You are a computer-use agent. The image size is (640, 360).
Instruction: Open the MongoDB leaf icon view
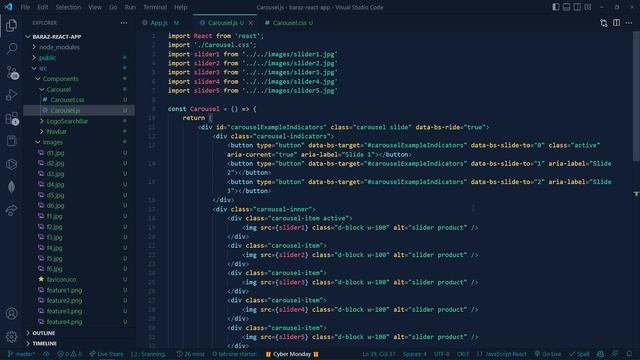tap(11, 187)
